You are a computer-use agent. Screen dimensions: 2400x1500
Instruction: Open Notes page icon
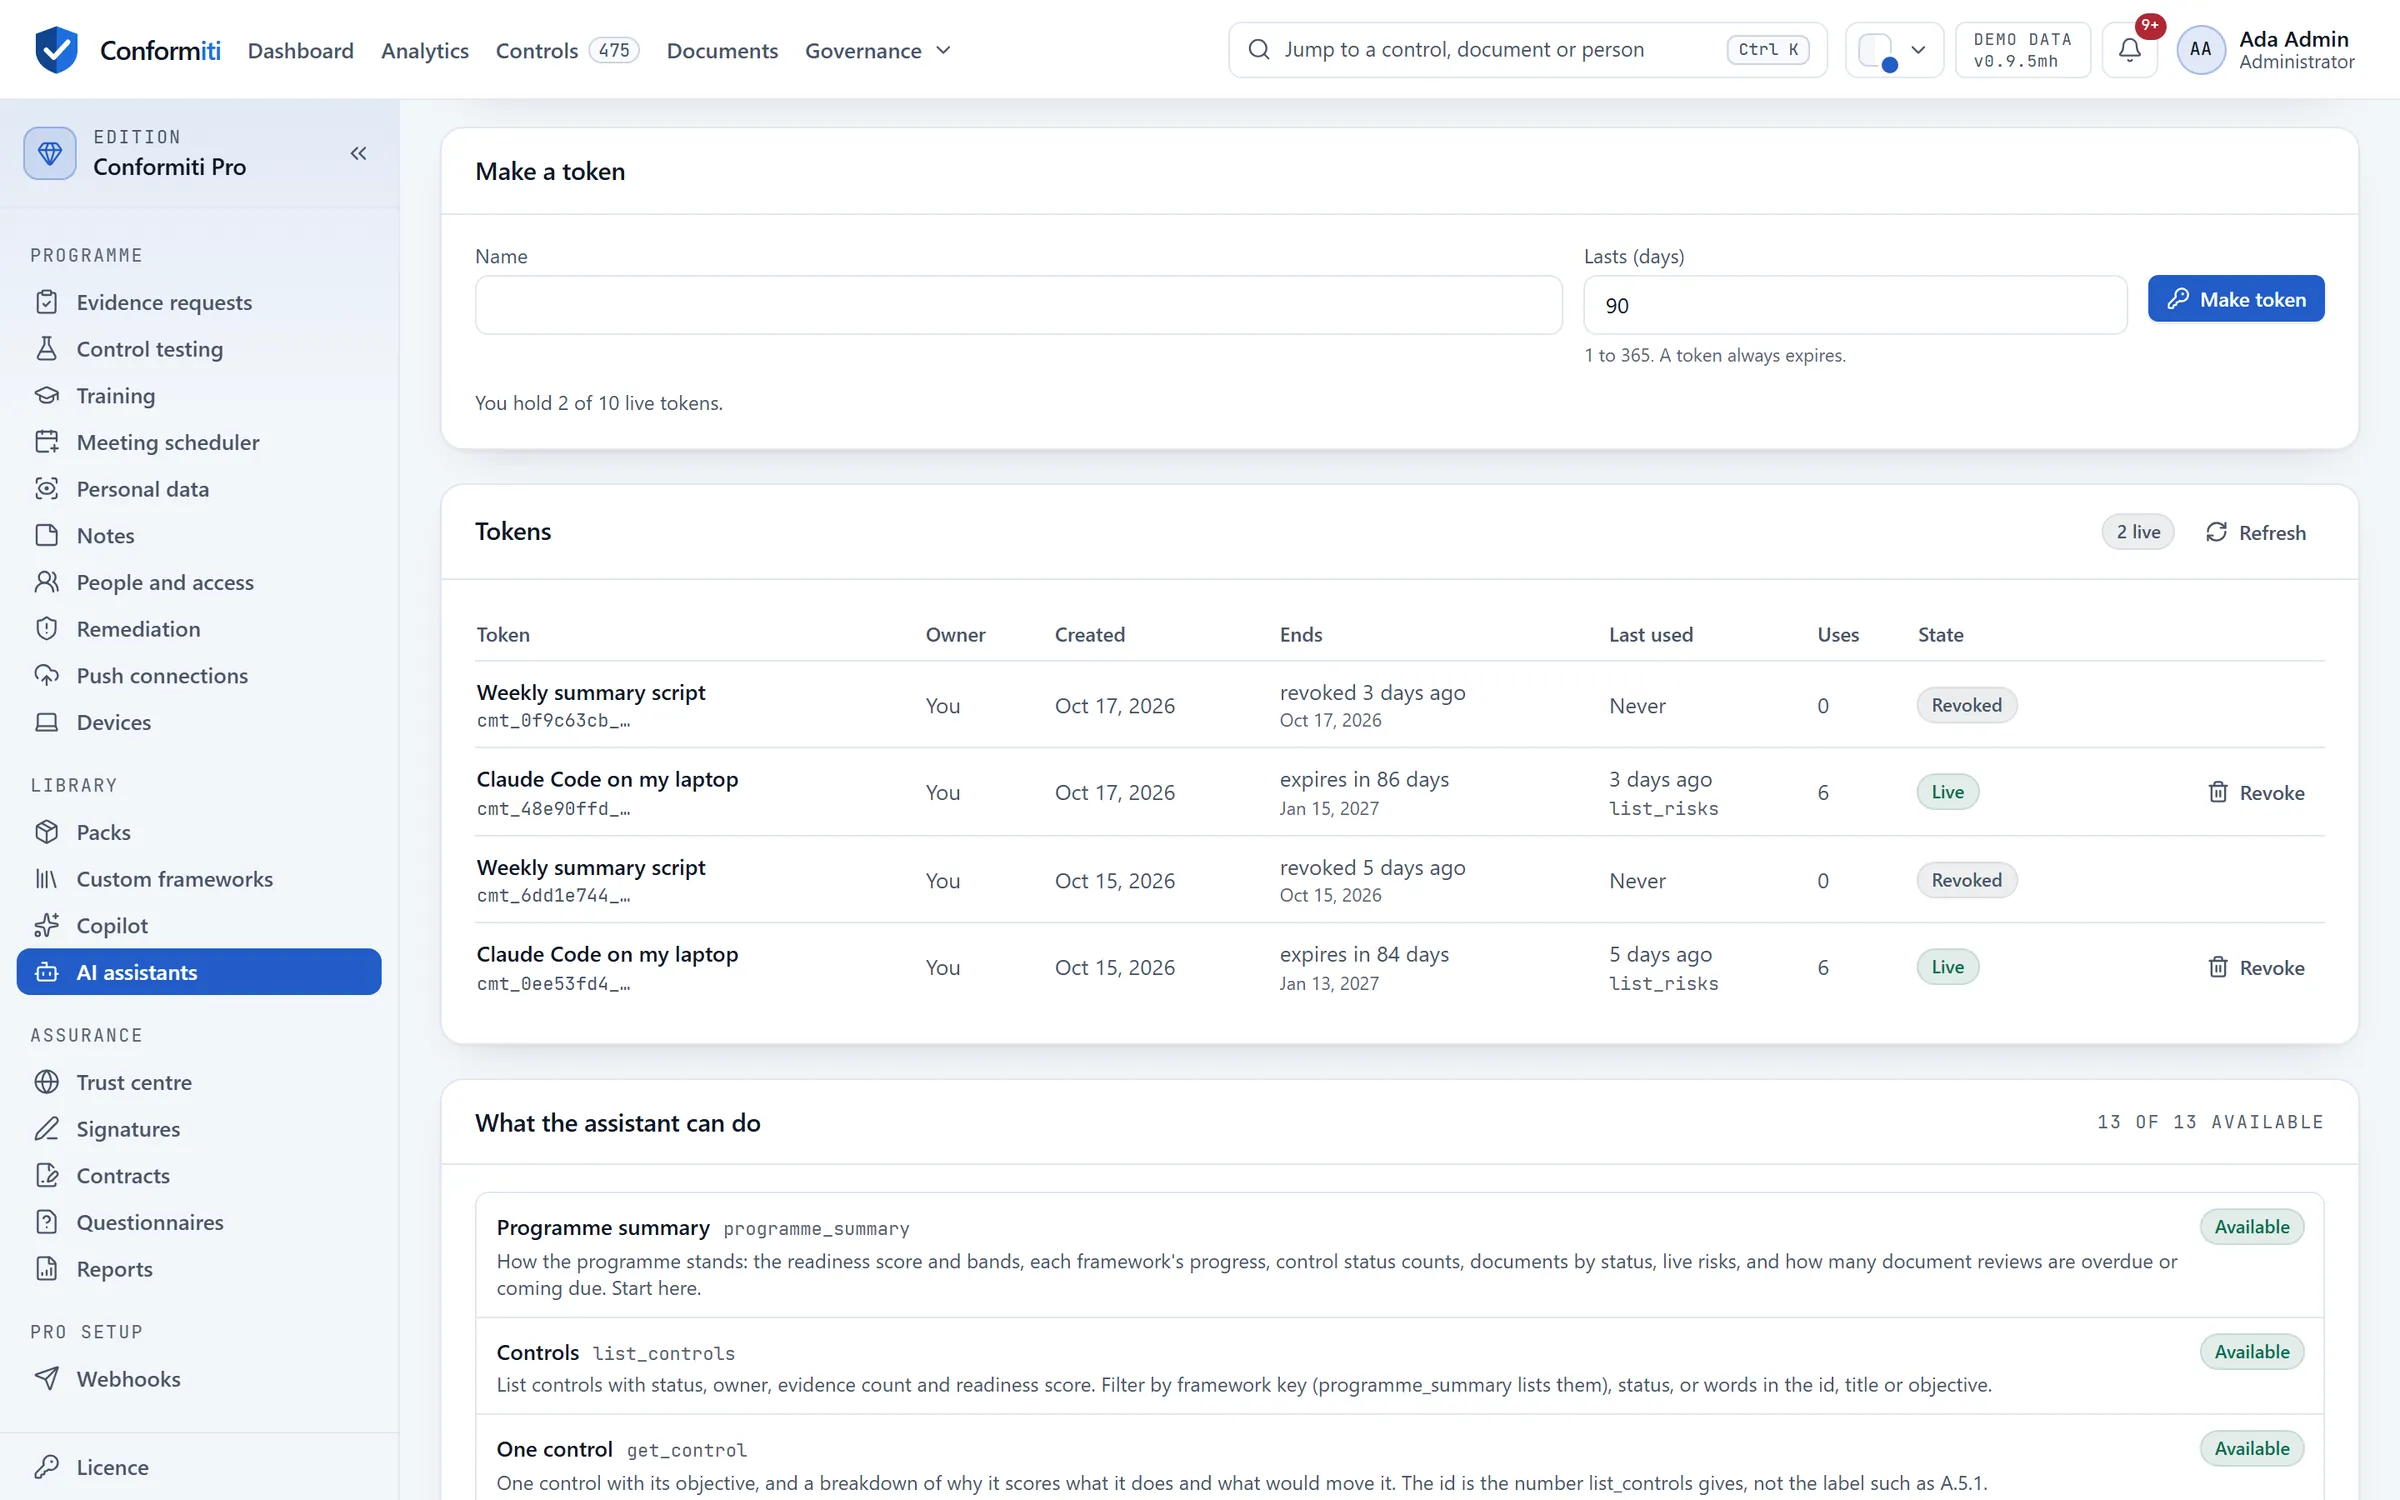[x=46, y=535]
